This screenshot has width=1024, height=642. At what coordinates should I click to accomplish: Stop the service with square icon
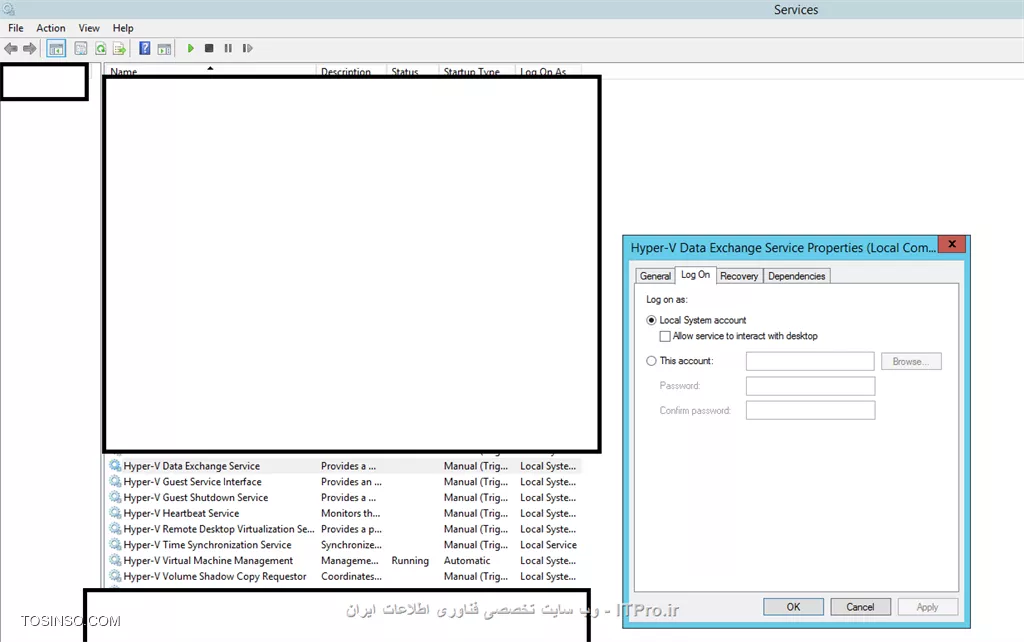click(209, 48)
